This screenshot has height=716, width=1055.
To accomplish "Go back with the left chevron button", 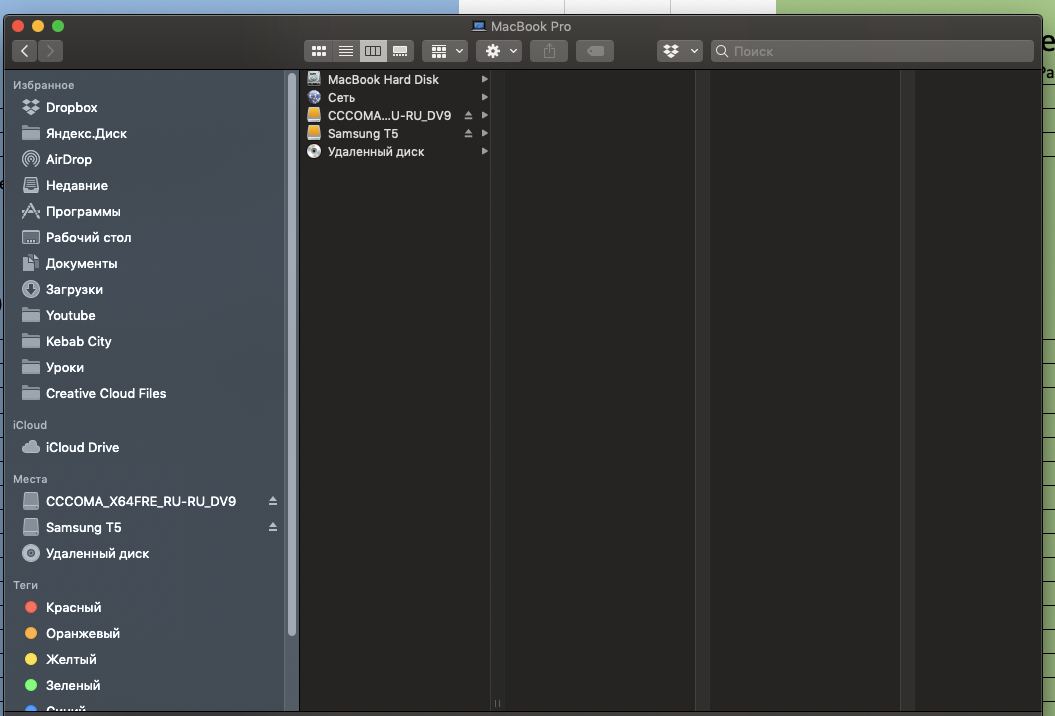I will (24, 51).
